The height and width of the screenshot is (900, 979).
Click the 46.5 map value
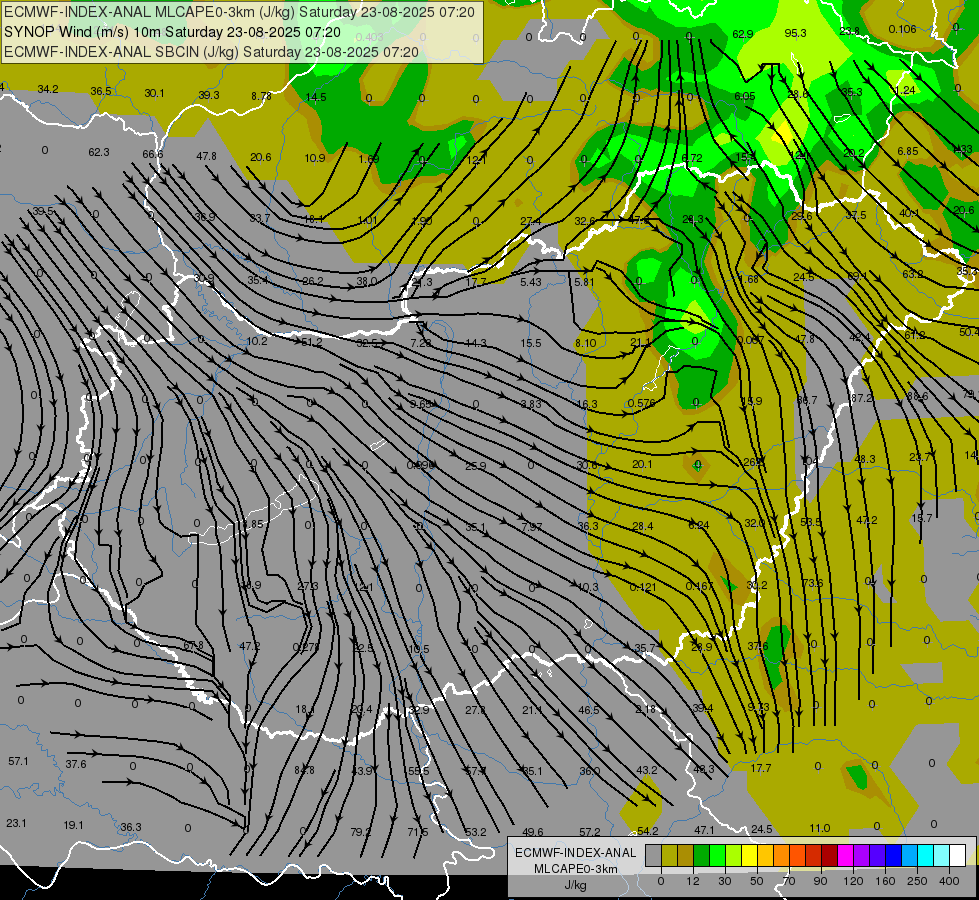pyautogui.click(x=589, y=710)
